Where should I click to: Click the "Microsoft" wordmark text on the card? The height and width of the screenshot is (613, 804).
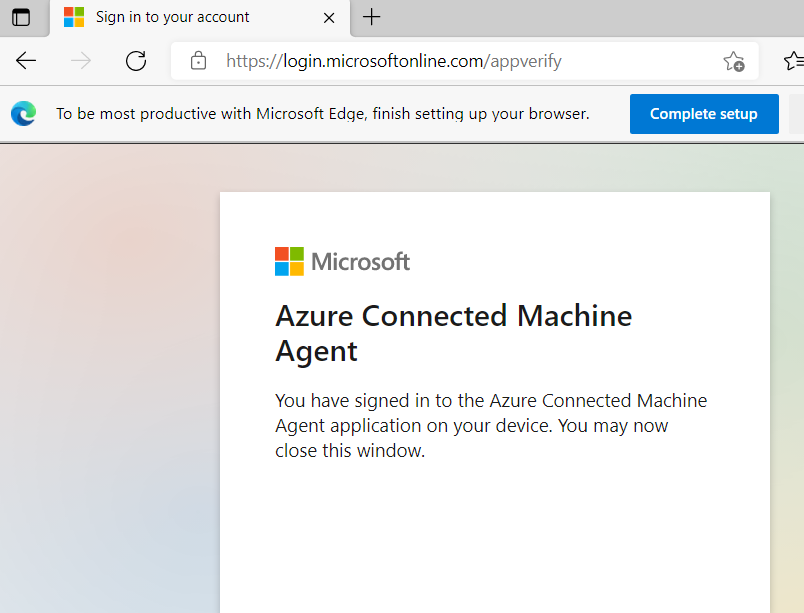click(x=361, y=262)
